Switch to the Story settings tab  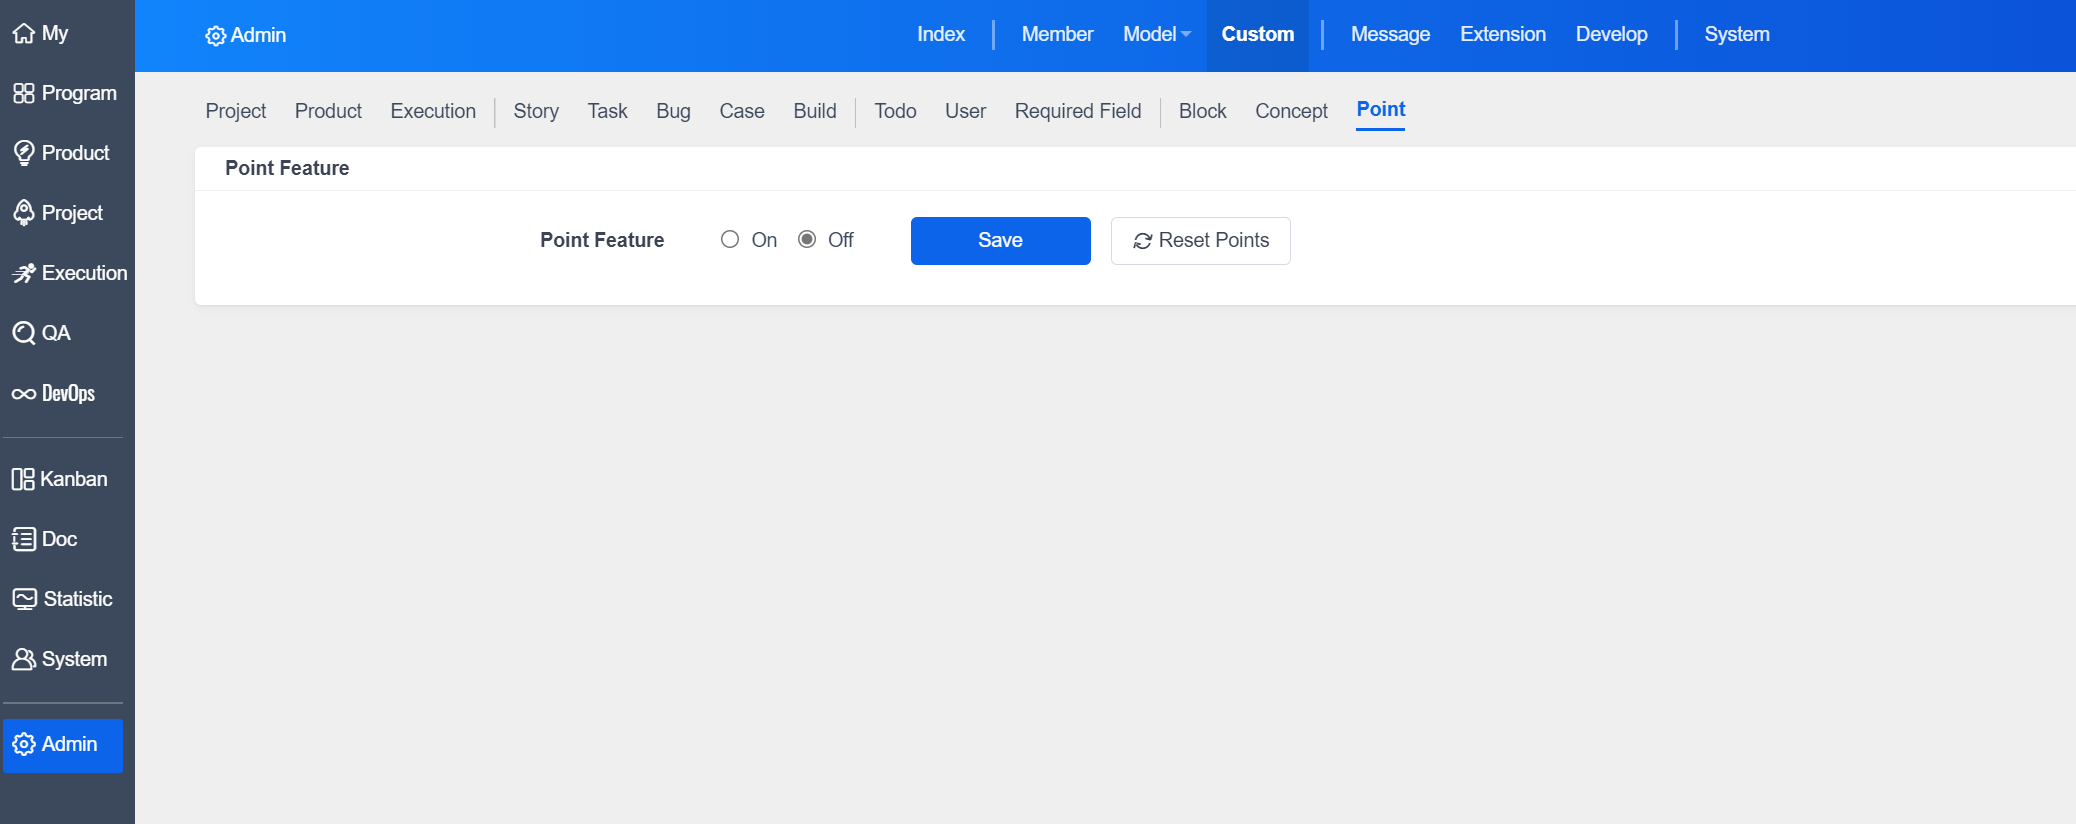[536, 111]
